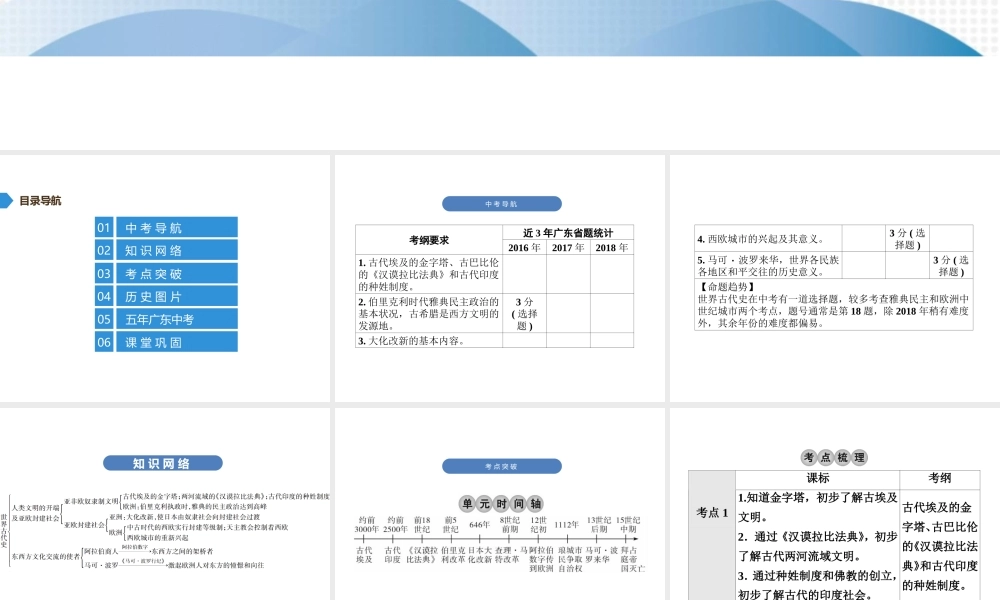Click the 【命题趋势】 paragraph
This screenshot has height=600, width=1000.
(x=834, y=305)
